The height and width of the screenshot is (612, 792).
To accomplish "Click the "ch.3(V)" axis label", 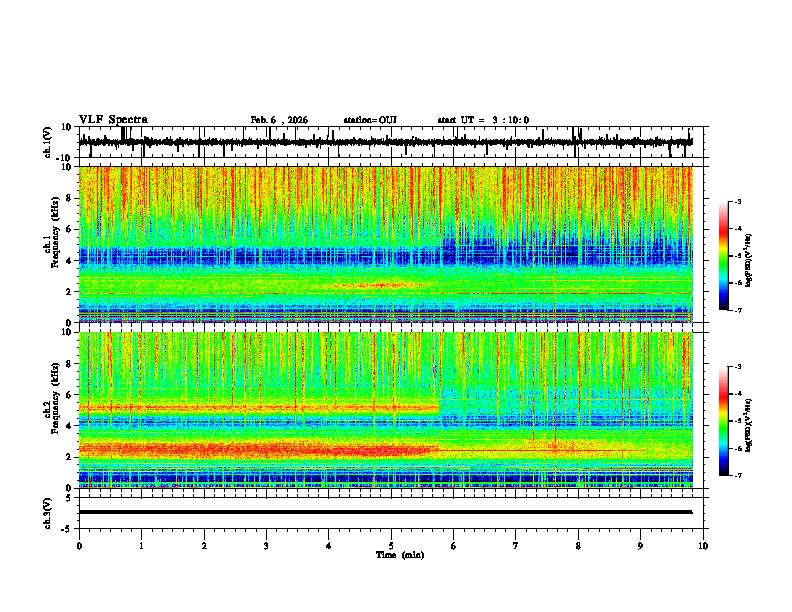I will pyautogui.click(x=48, y=513).
